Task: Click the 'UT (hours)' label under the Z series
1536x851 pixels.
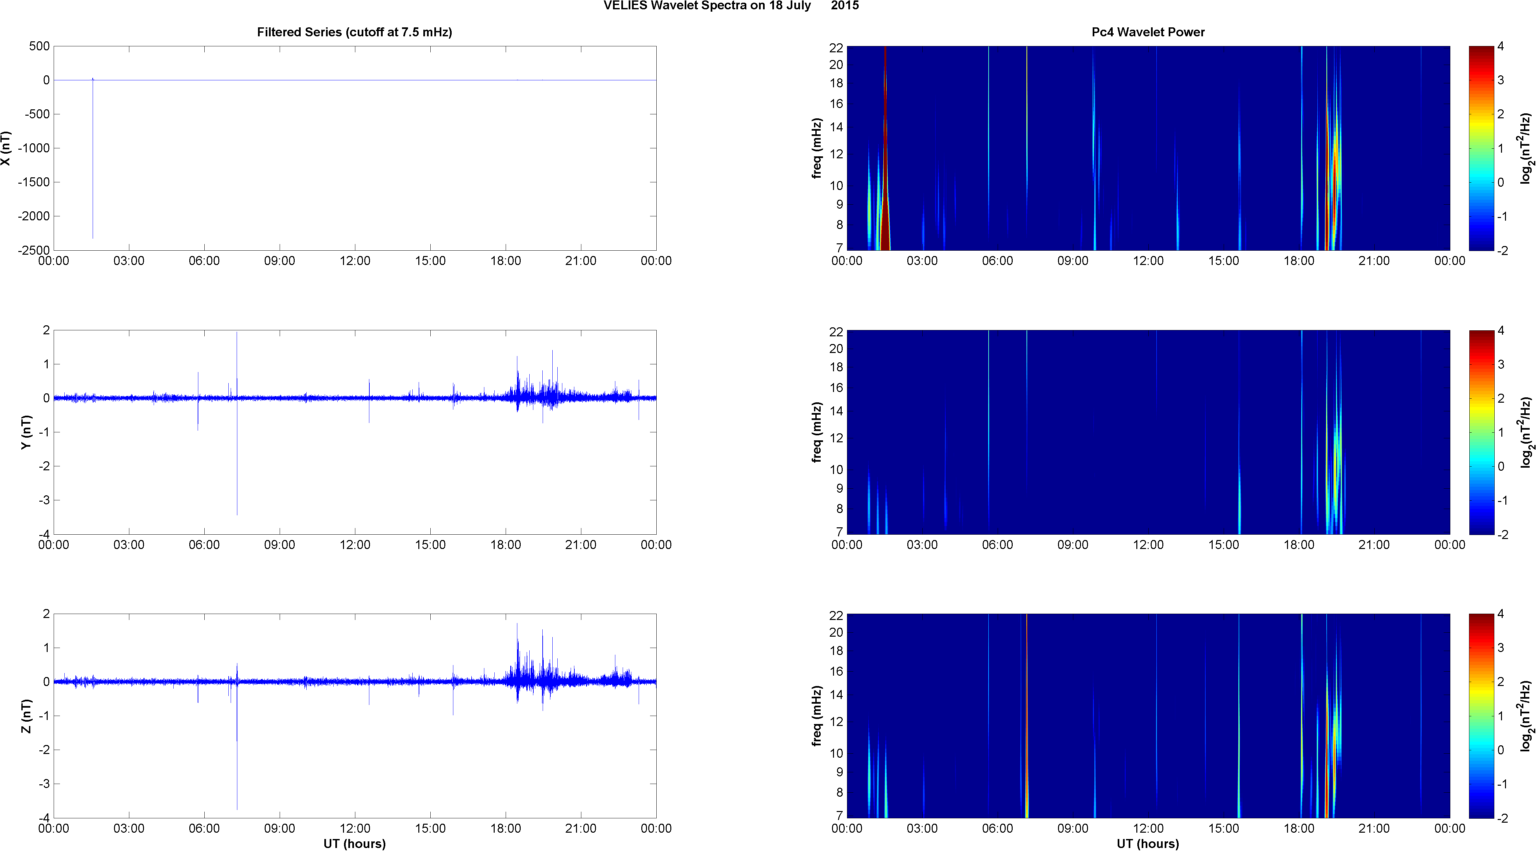Action: click(354, 843)
